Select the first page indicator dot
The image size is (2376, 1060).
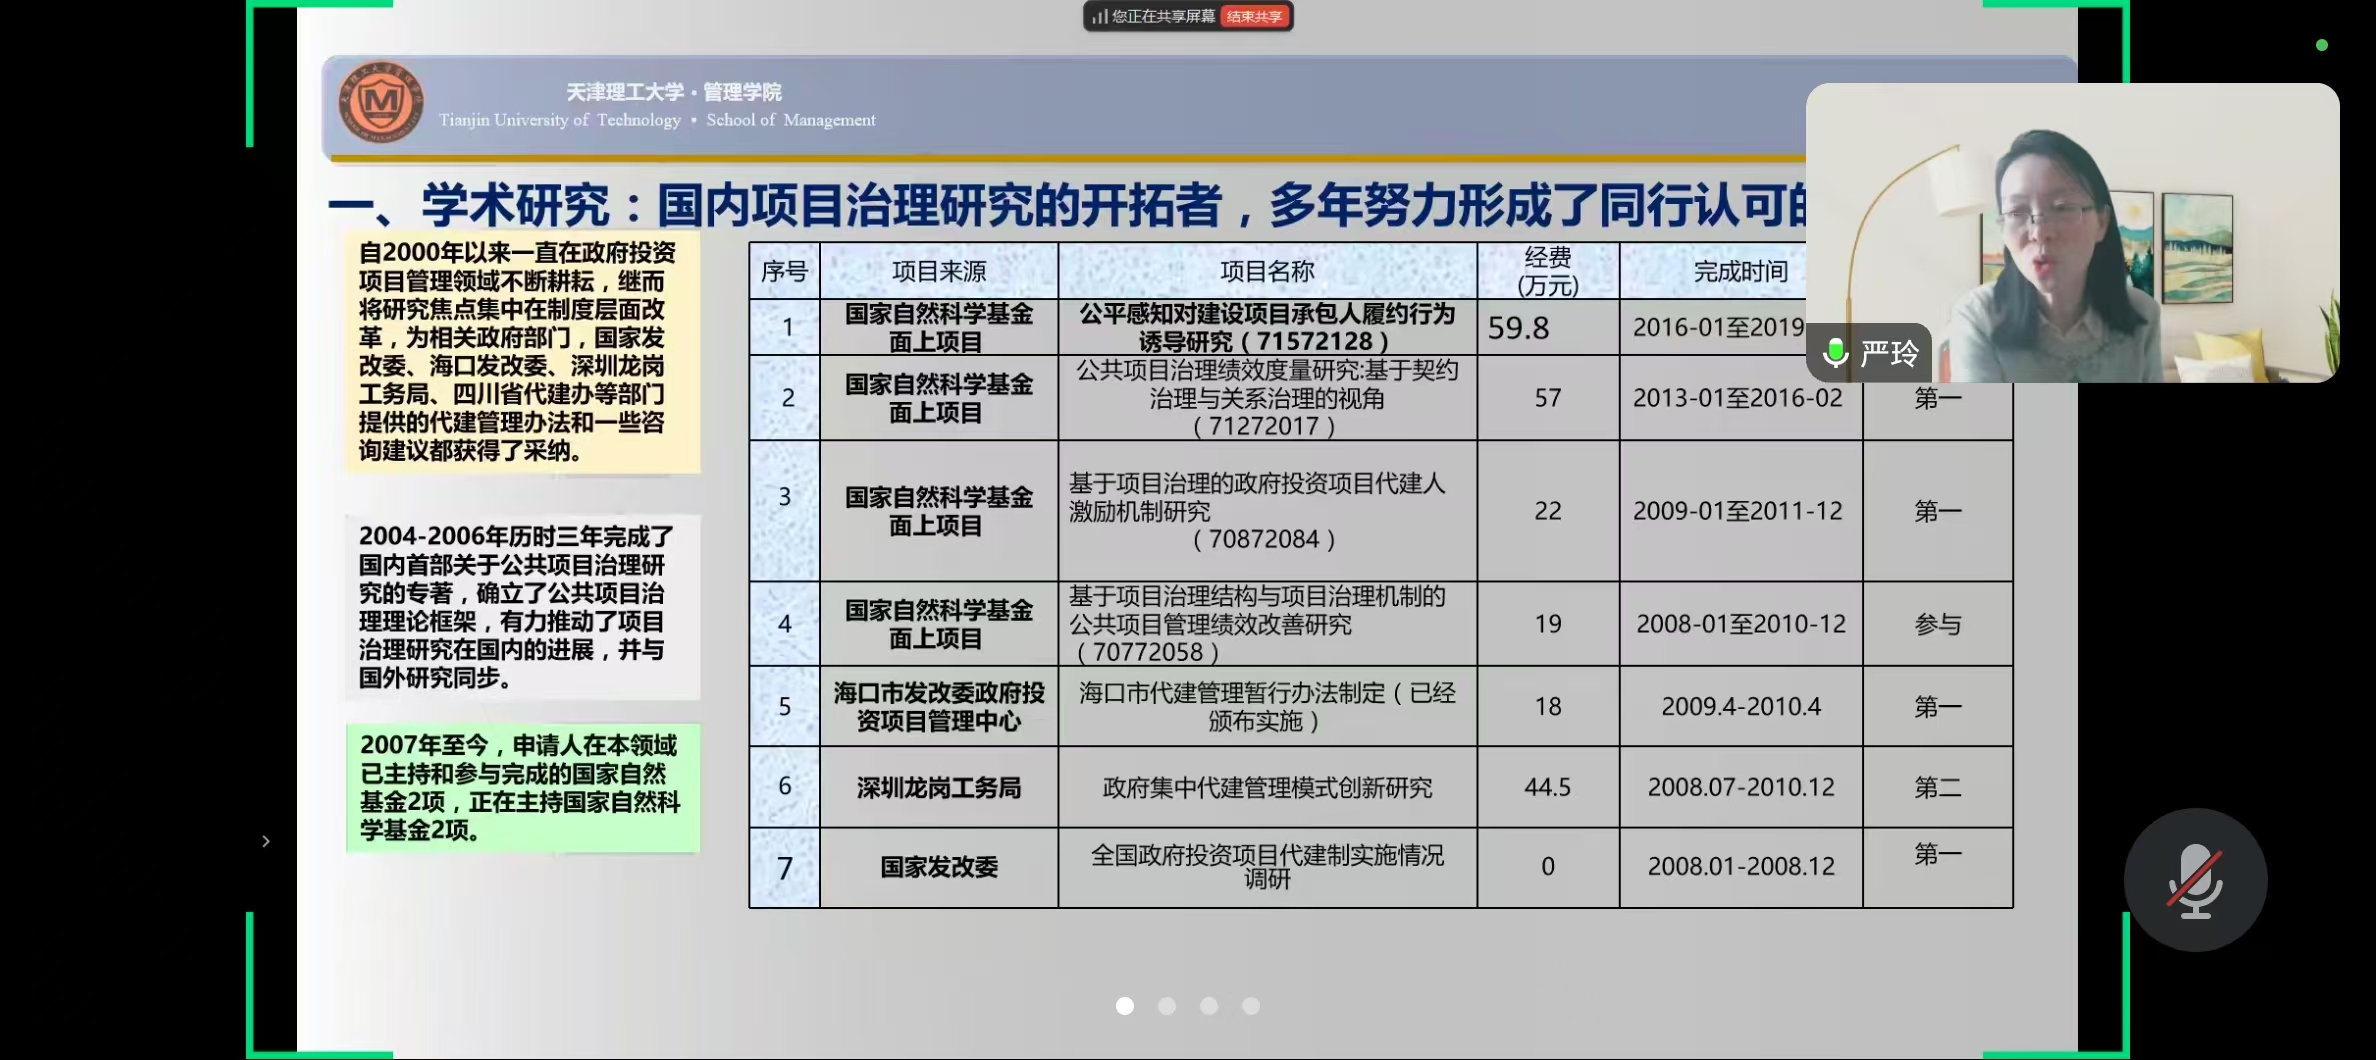1125,1006
